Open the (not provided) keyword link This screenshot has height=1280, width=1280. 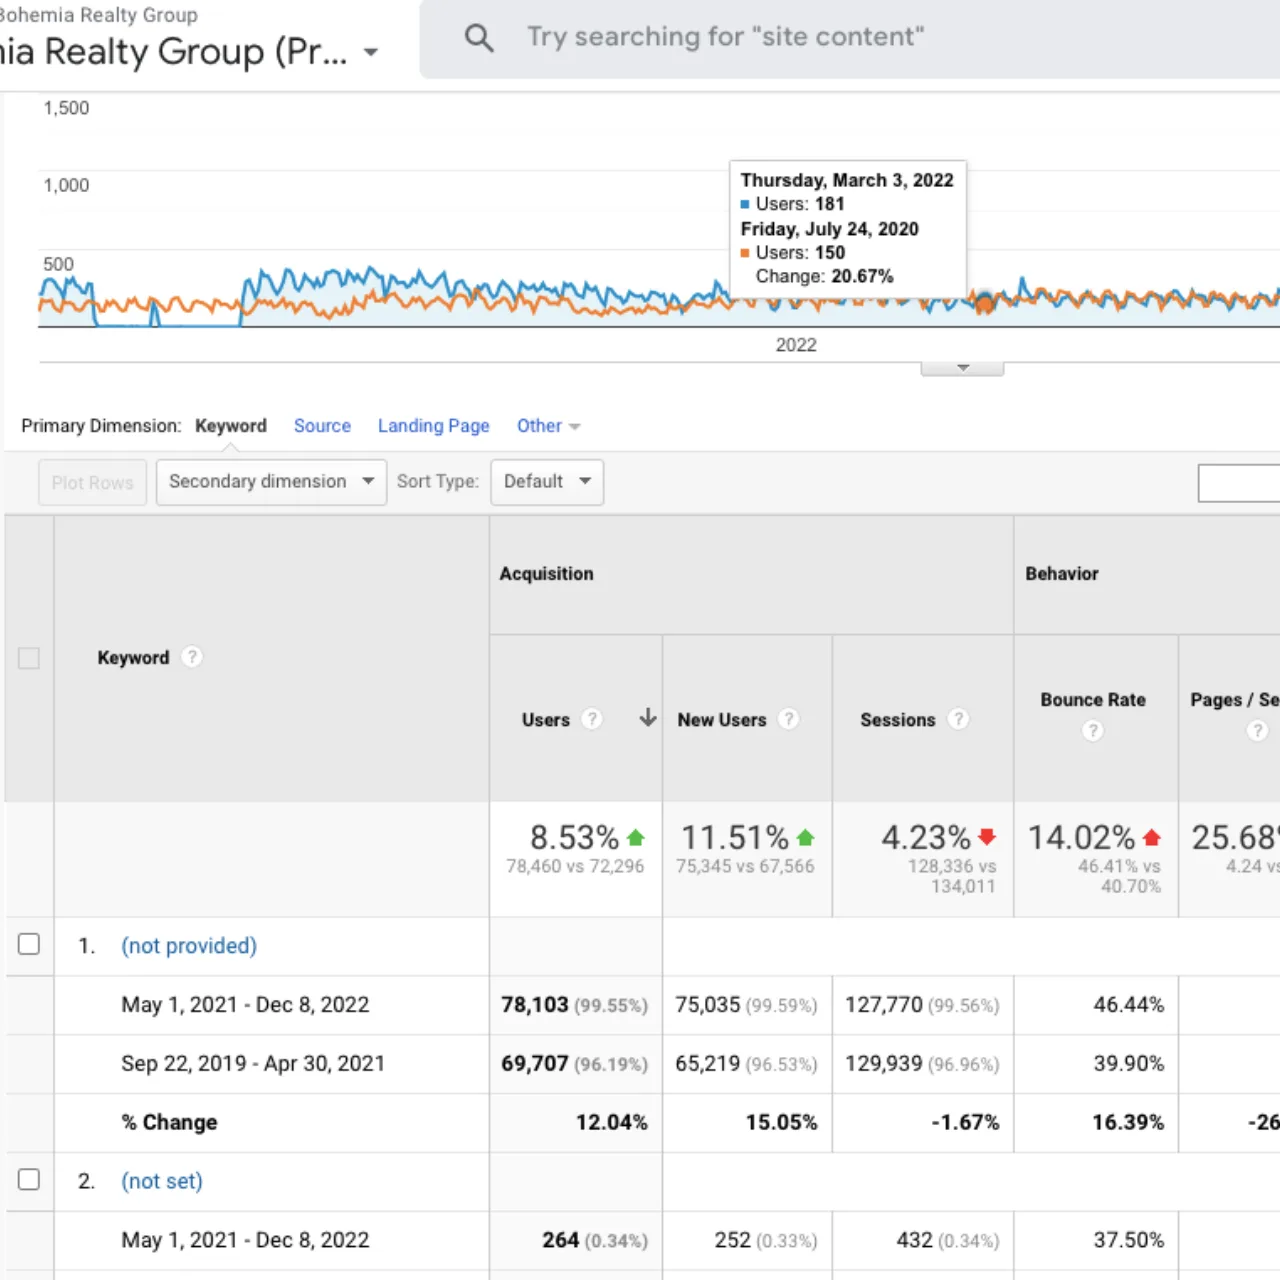pyautogui.click(x=189, y=946)
